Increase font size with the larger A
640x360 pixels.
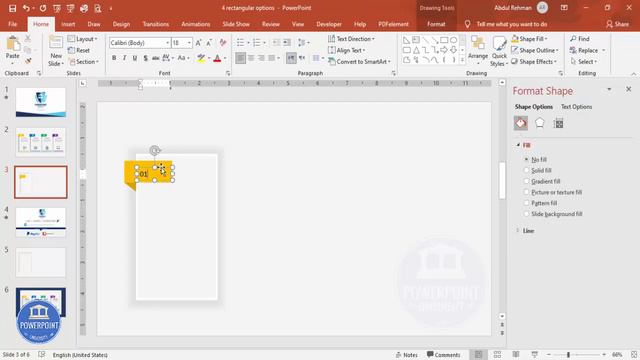click(198, 43)
